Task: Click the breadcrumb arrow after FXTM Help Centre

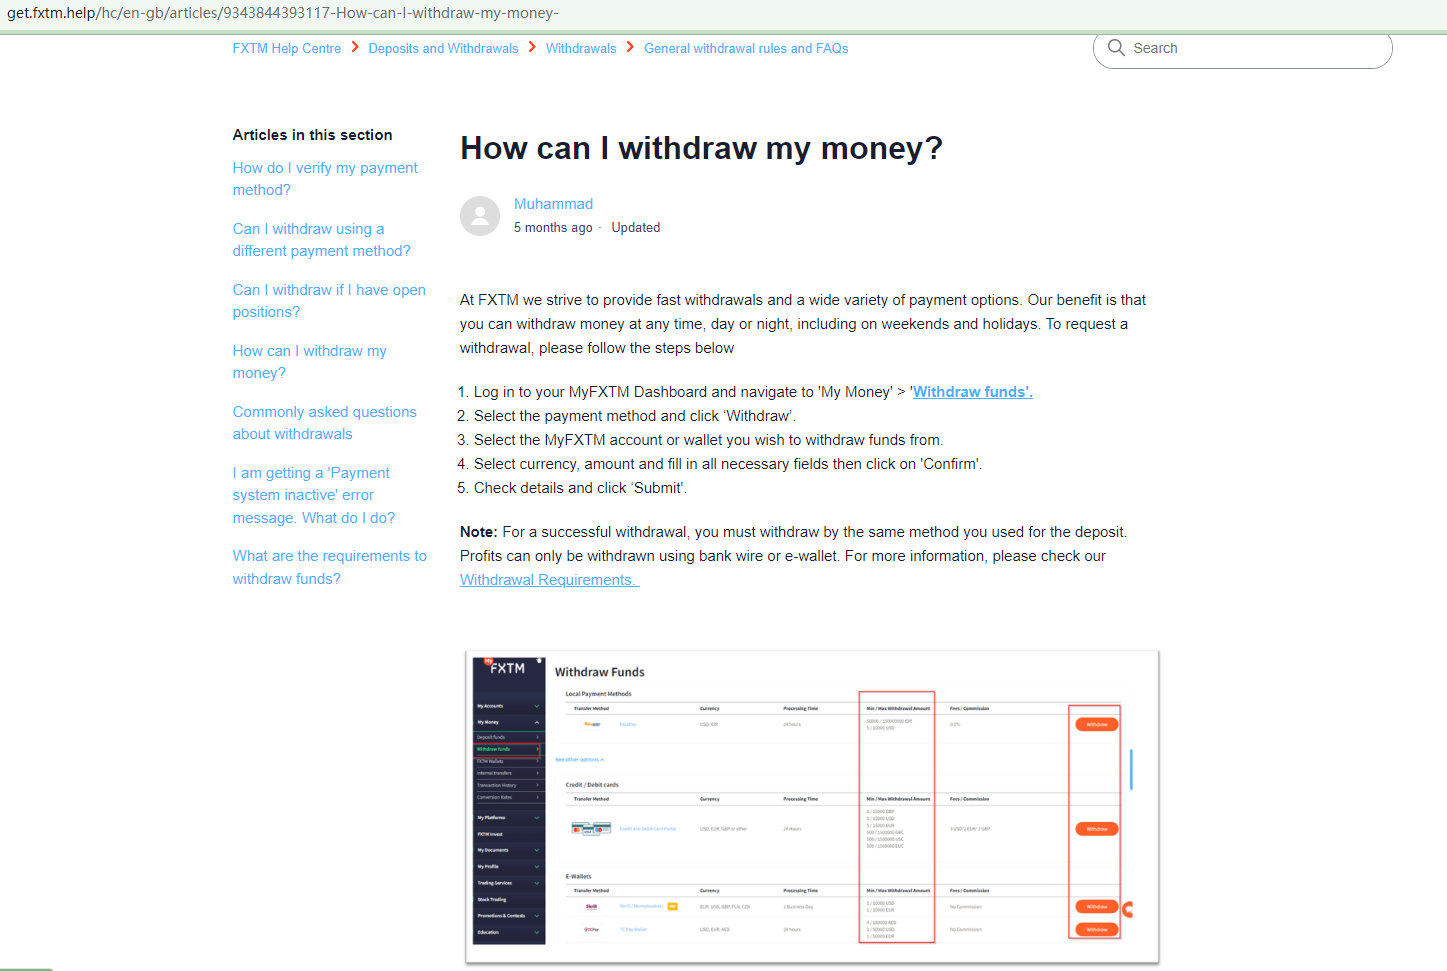Action: coord(354,47)
